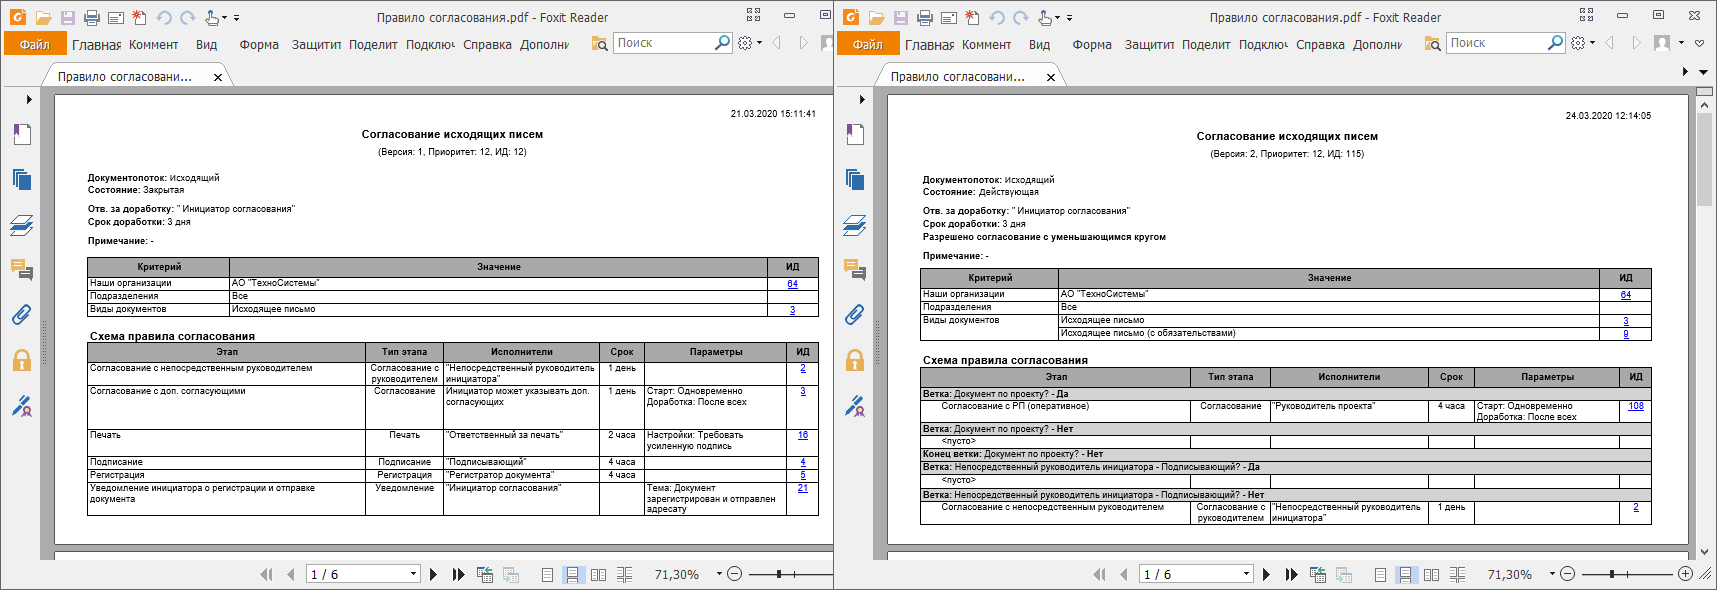Toggle facing pages view in right window
The width and height of the screenshot is (1717, 590).
click(x=1431, y=574)
